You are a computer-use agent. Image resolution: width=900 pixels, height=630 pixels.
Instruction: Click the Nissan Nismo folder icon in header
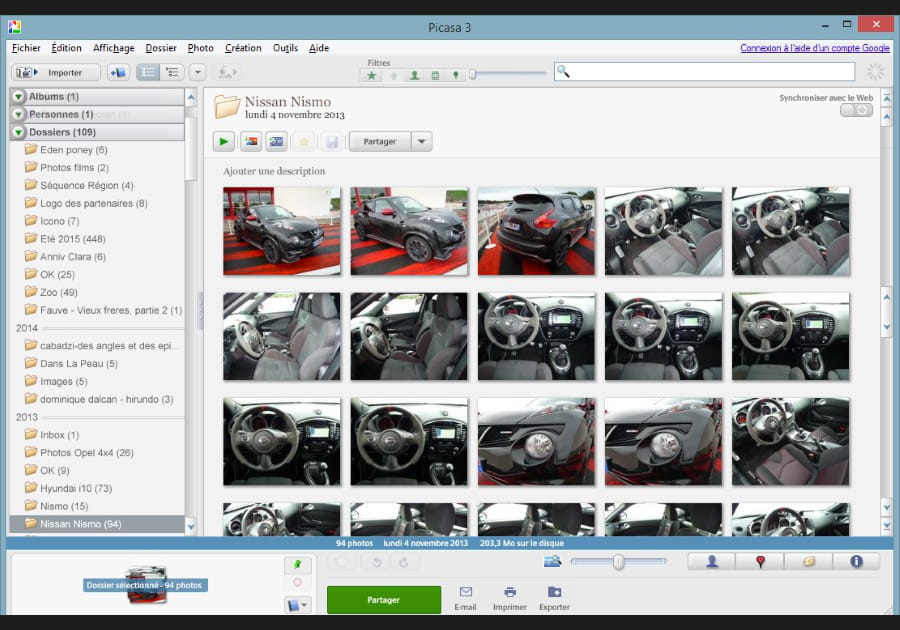click(x=227, y=107)
